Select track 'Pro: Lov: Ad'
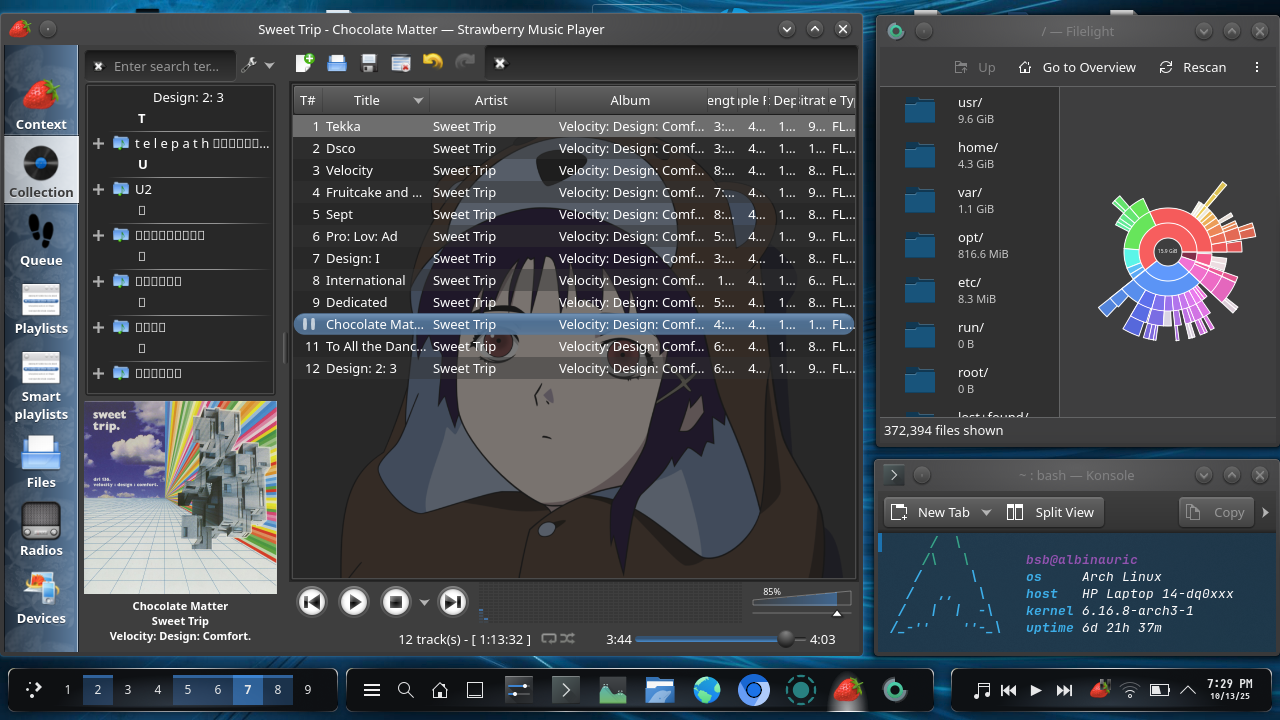 (574, 236)
